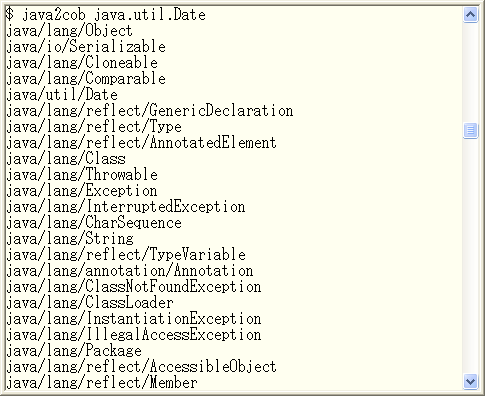Screen dimensions: 485x396
Task: Click scrollbar track above the thumb
Action: point(470,73)
